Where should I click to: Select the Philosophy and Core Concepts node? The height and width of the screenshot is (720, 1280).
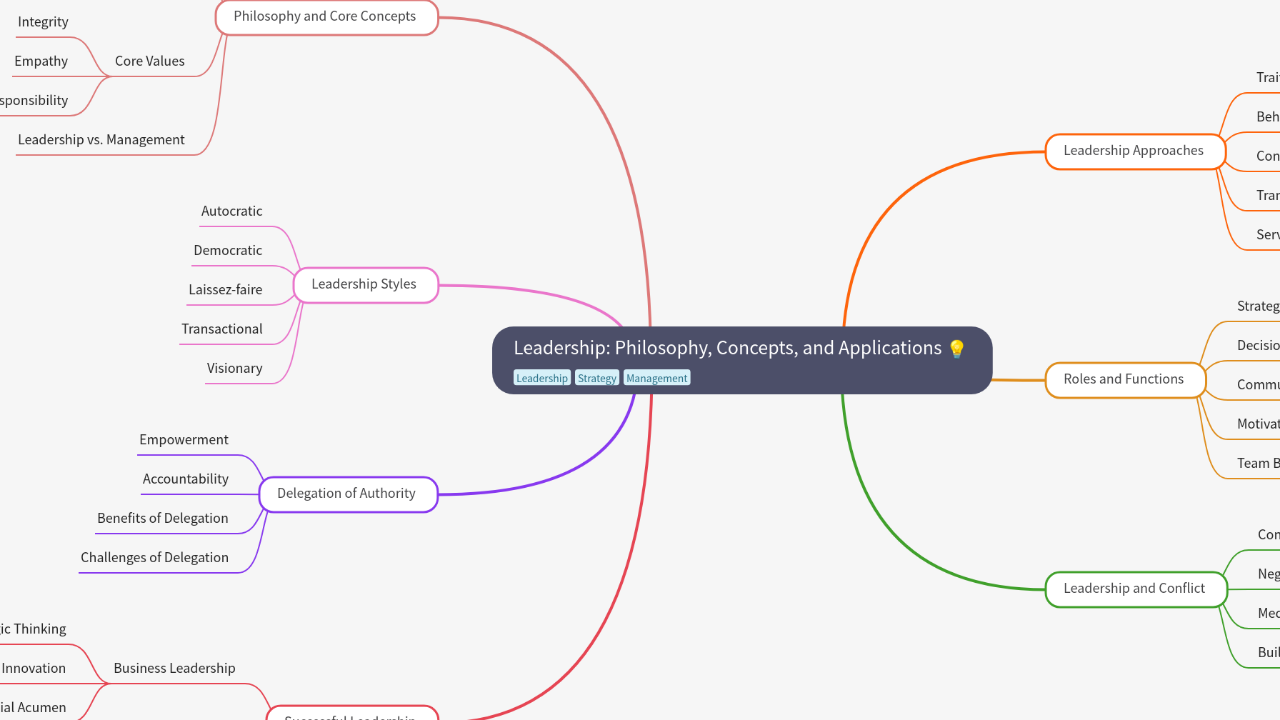pyautogui.click(x=326, y=17)
